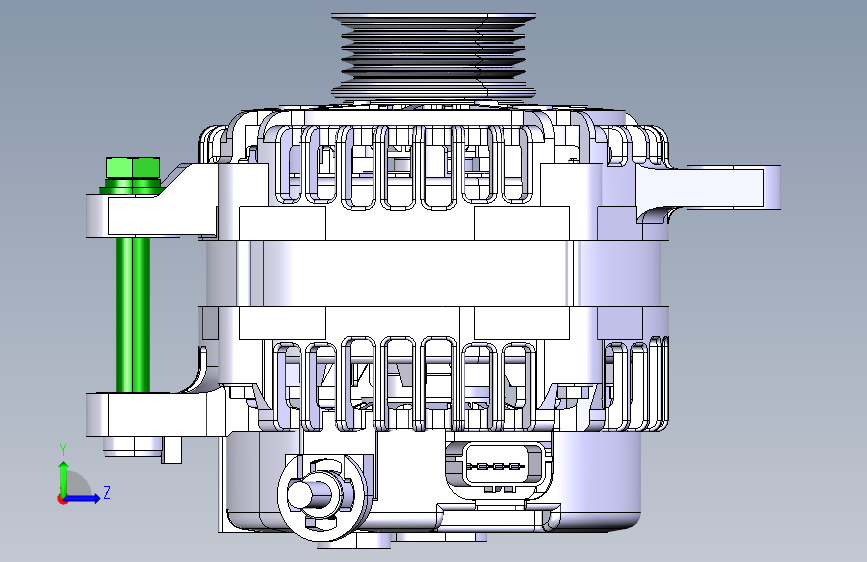This screenshot has width=867, height=562.
Task: Click the blue Z axis arrow of triad
Action: [x=83, y=498]
